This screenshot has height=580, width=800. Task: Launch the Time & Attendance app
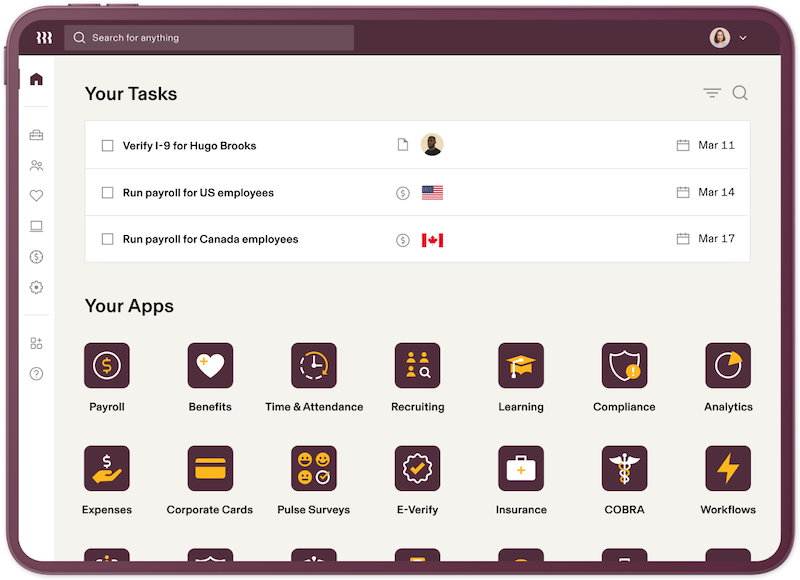314,366
